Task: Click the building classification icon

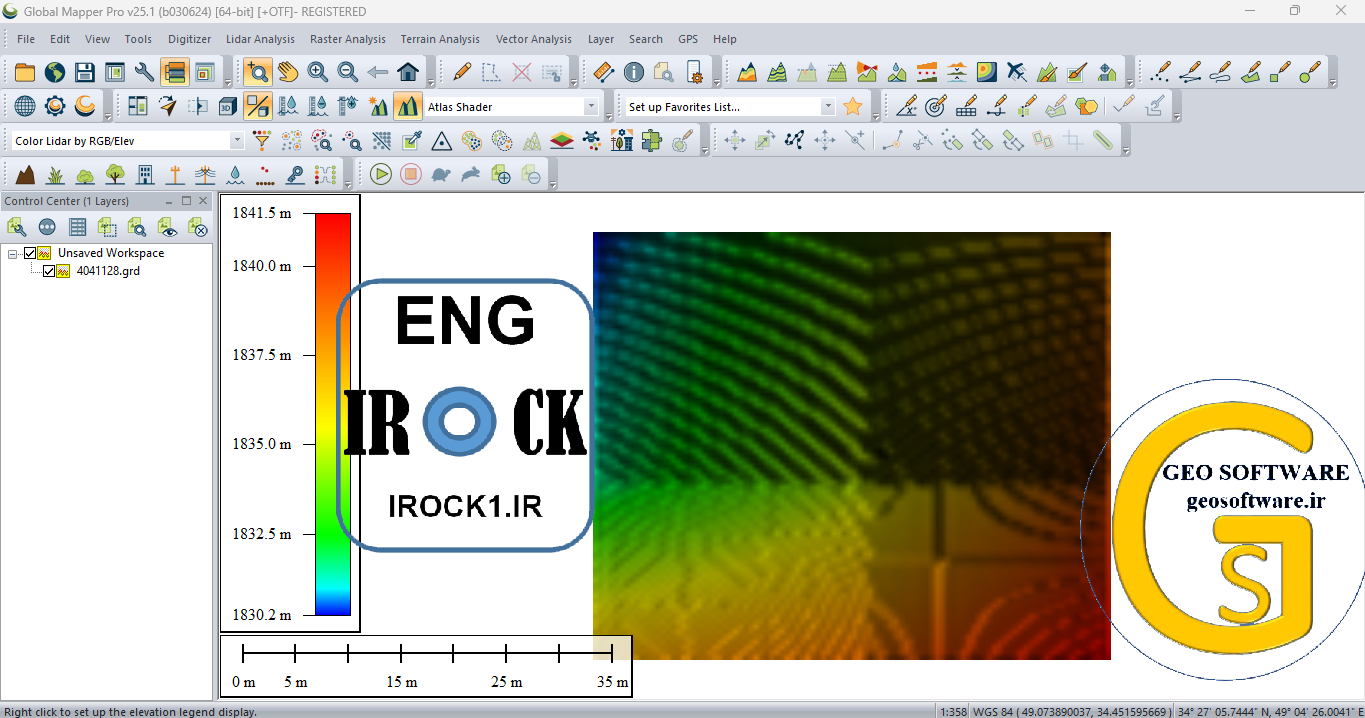Action: pos(145,174)
